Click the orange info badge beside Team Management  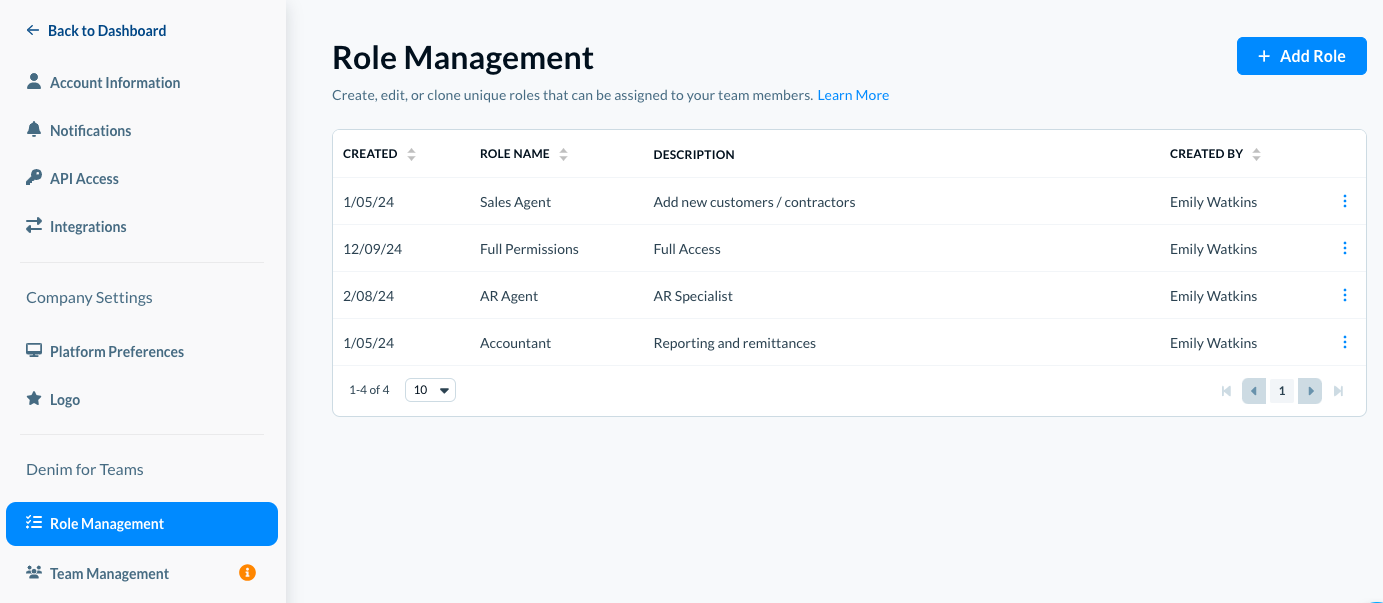tap(247, 573)
